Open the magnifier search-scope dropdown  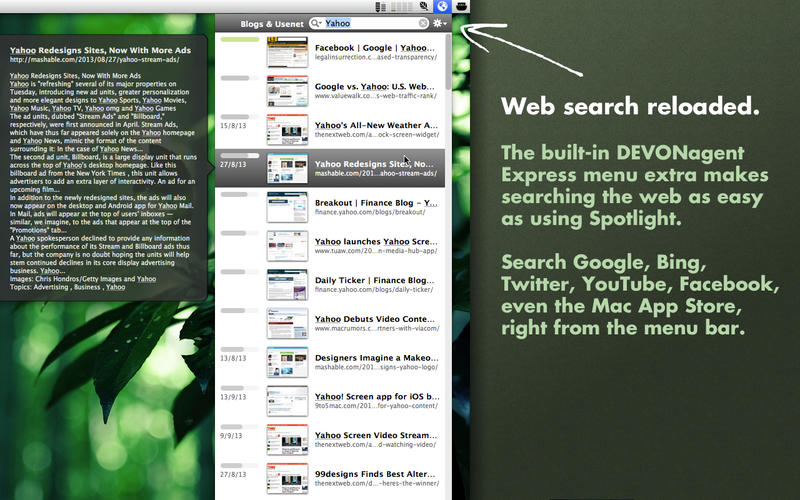(x=316, y=23)
